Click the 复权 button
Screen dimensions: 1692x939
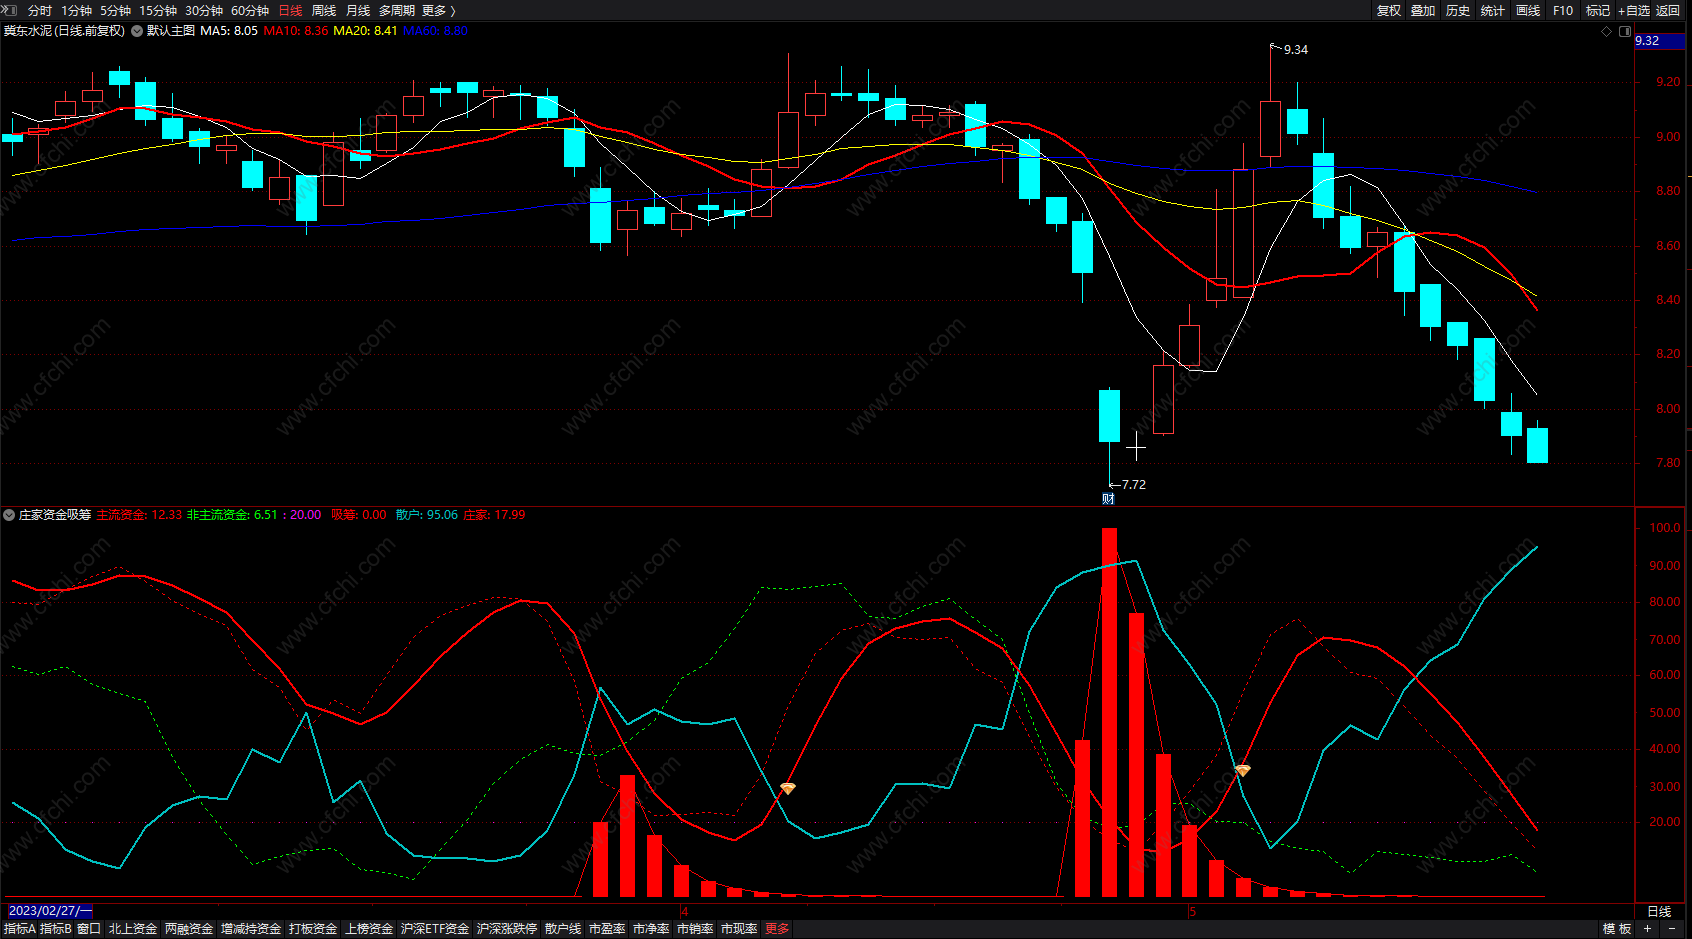pos(1389,11)
